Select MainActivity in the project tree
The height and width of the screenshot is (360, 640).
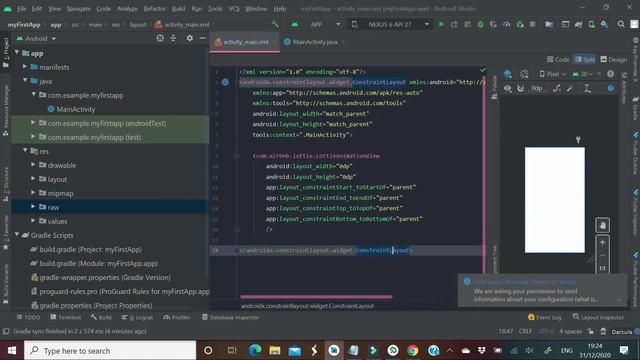click(x=71, y=109)
